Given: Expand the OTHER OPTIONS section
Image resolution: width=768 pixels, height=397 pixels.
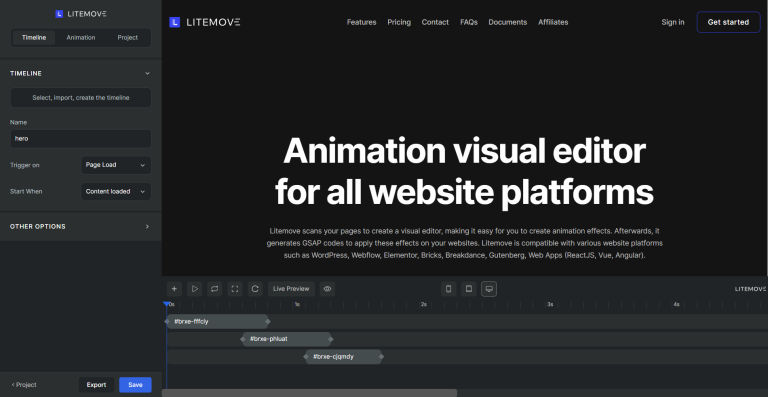Looking at the screenshot, I should click(147, 227).
